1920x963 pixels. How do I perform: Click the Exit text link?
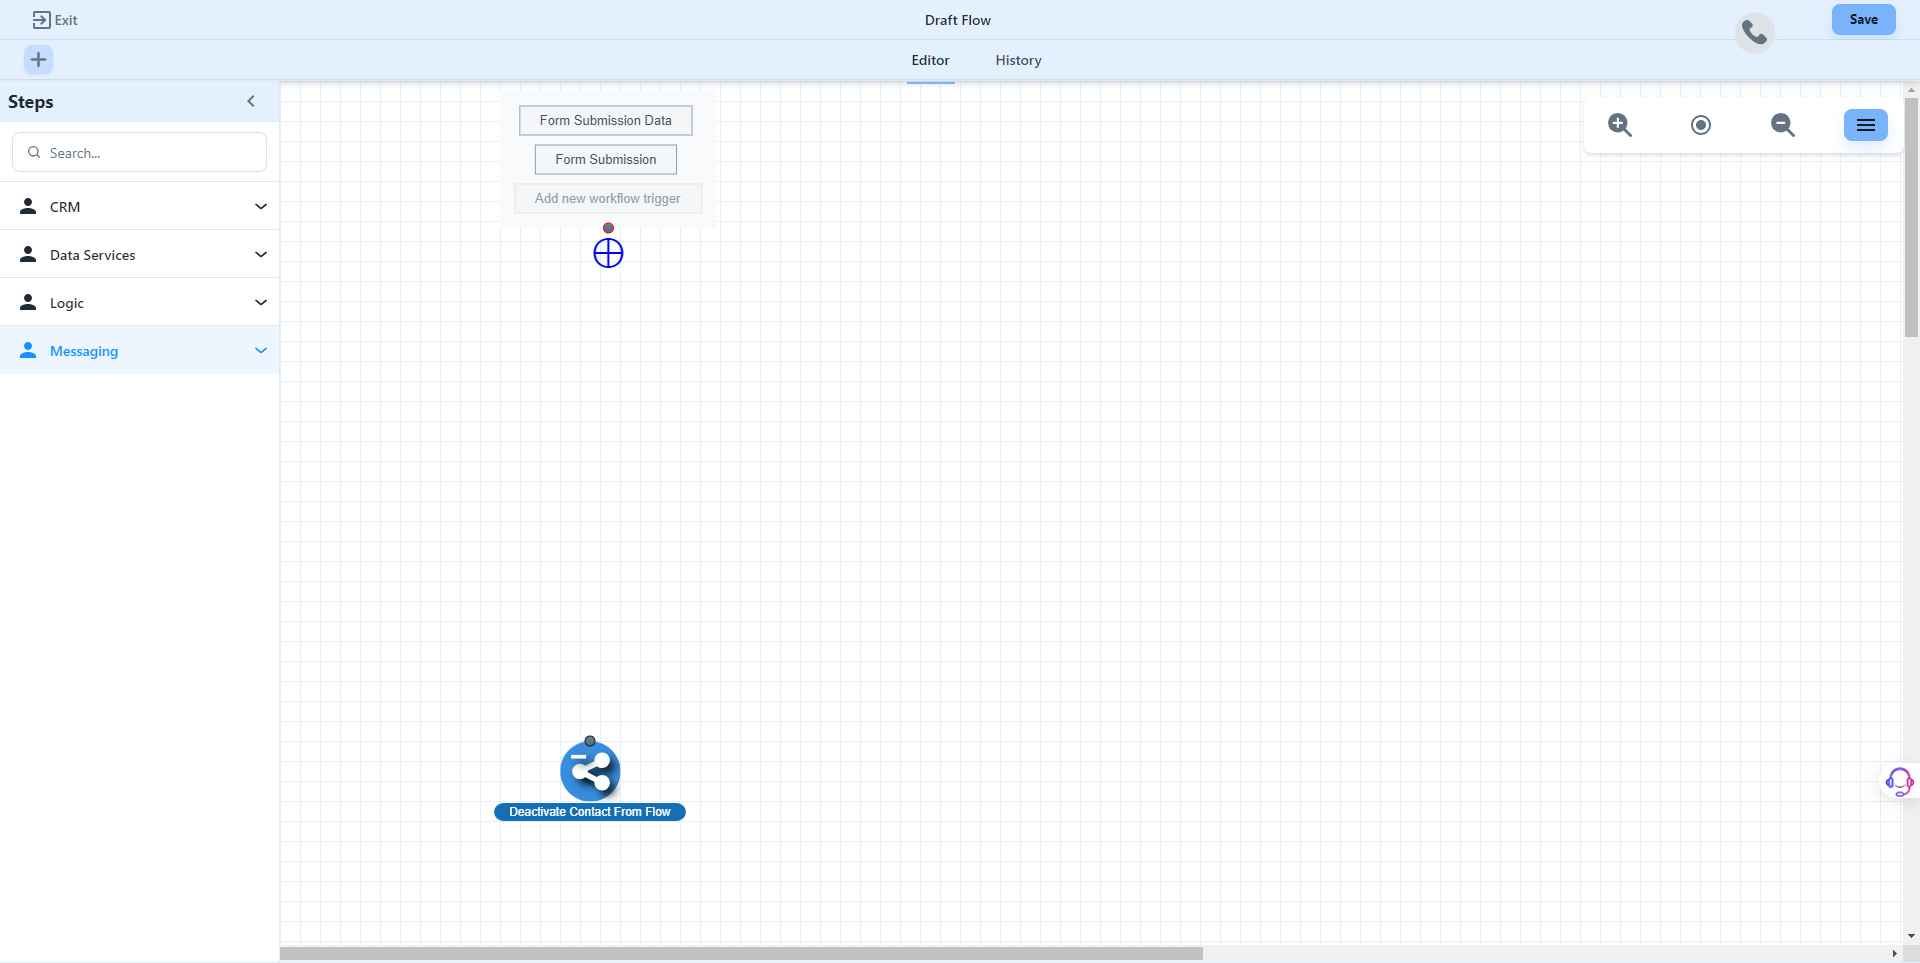[x=66, y=20]
